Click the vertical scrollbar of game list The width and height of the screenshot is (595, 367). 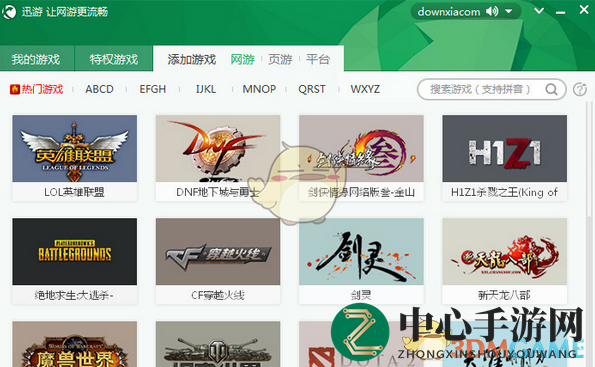coord(590,159)
